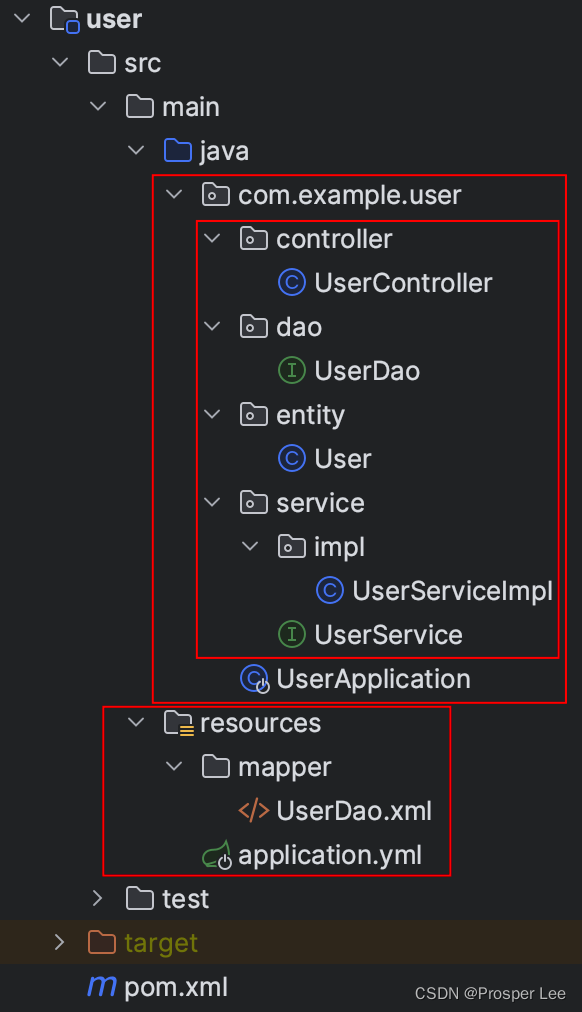Image resolution: width=582 pixels, height=1012 pixels.
Task: Select the 'com.example.user' label
Action: pyautogui.click(x=350, y=195)
